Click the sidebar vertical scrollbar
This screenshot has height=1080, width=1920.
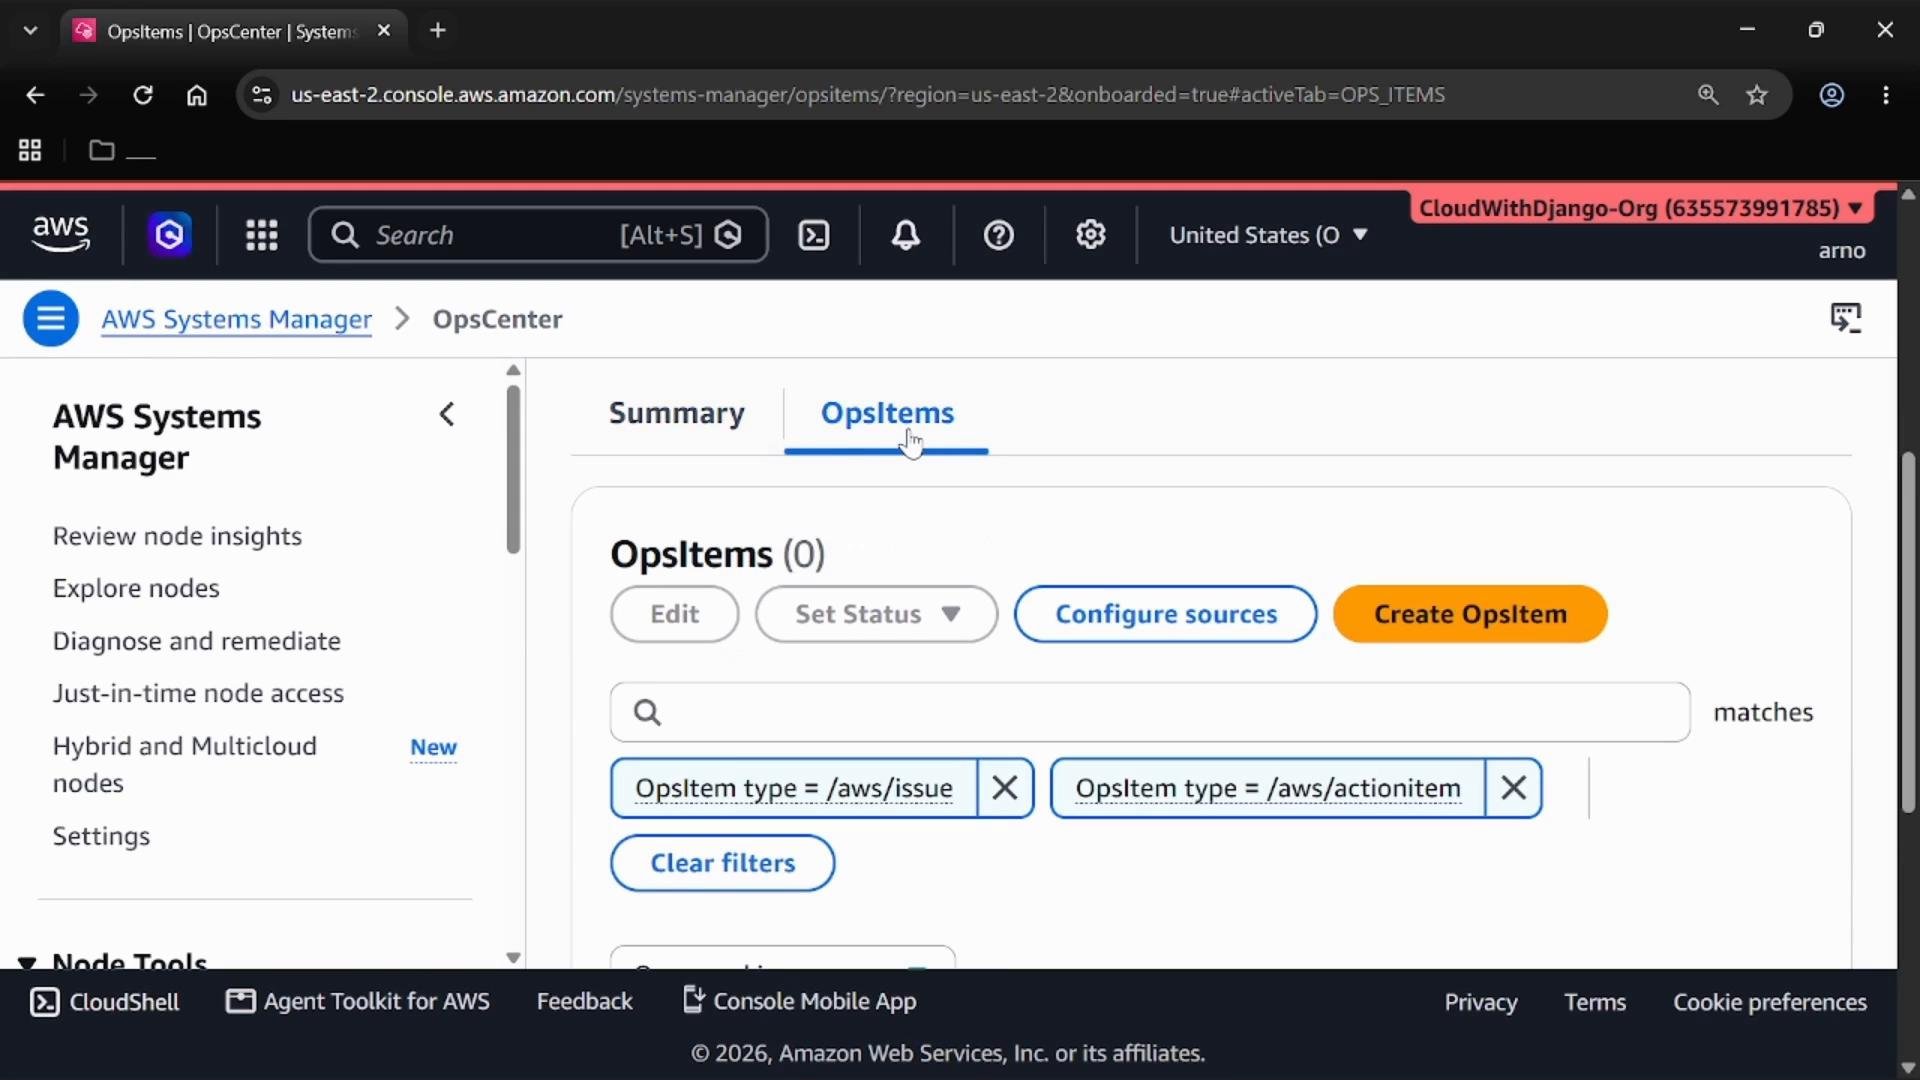coord(513,470)
